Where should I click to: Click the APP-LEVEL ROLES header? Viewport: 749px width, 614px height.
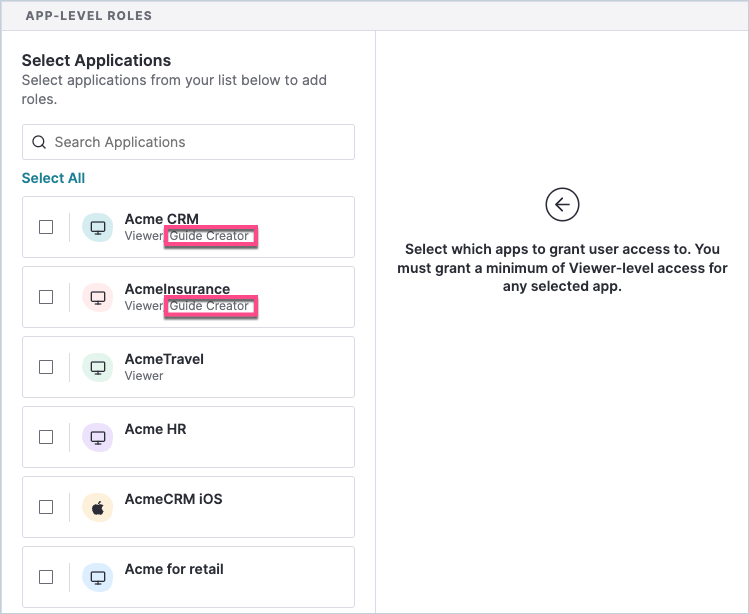click(89, 16)
